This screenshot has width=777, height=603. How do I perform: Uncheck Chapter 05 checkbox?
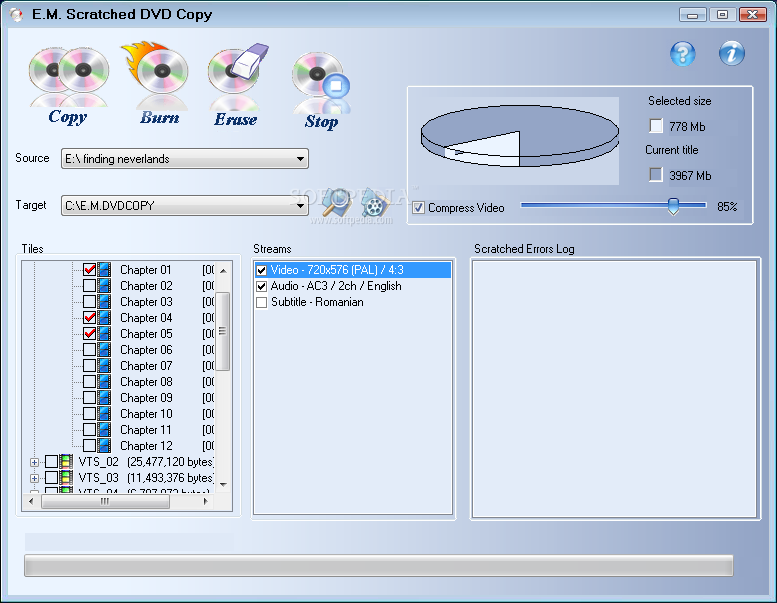(x=90, y=333)
